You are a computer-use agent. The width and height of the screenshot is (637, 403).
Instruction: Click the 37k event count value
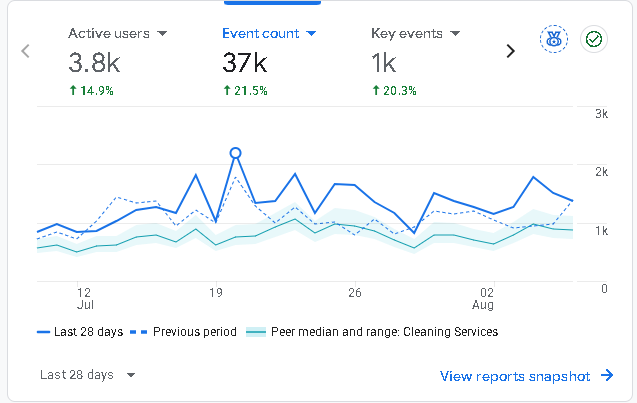(x=245, y=63)
